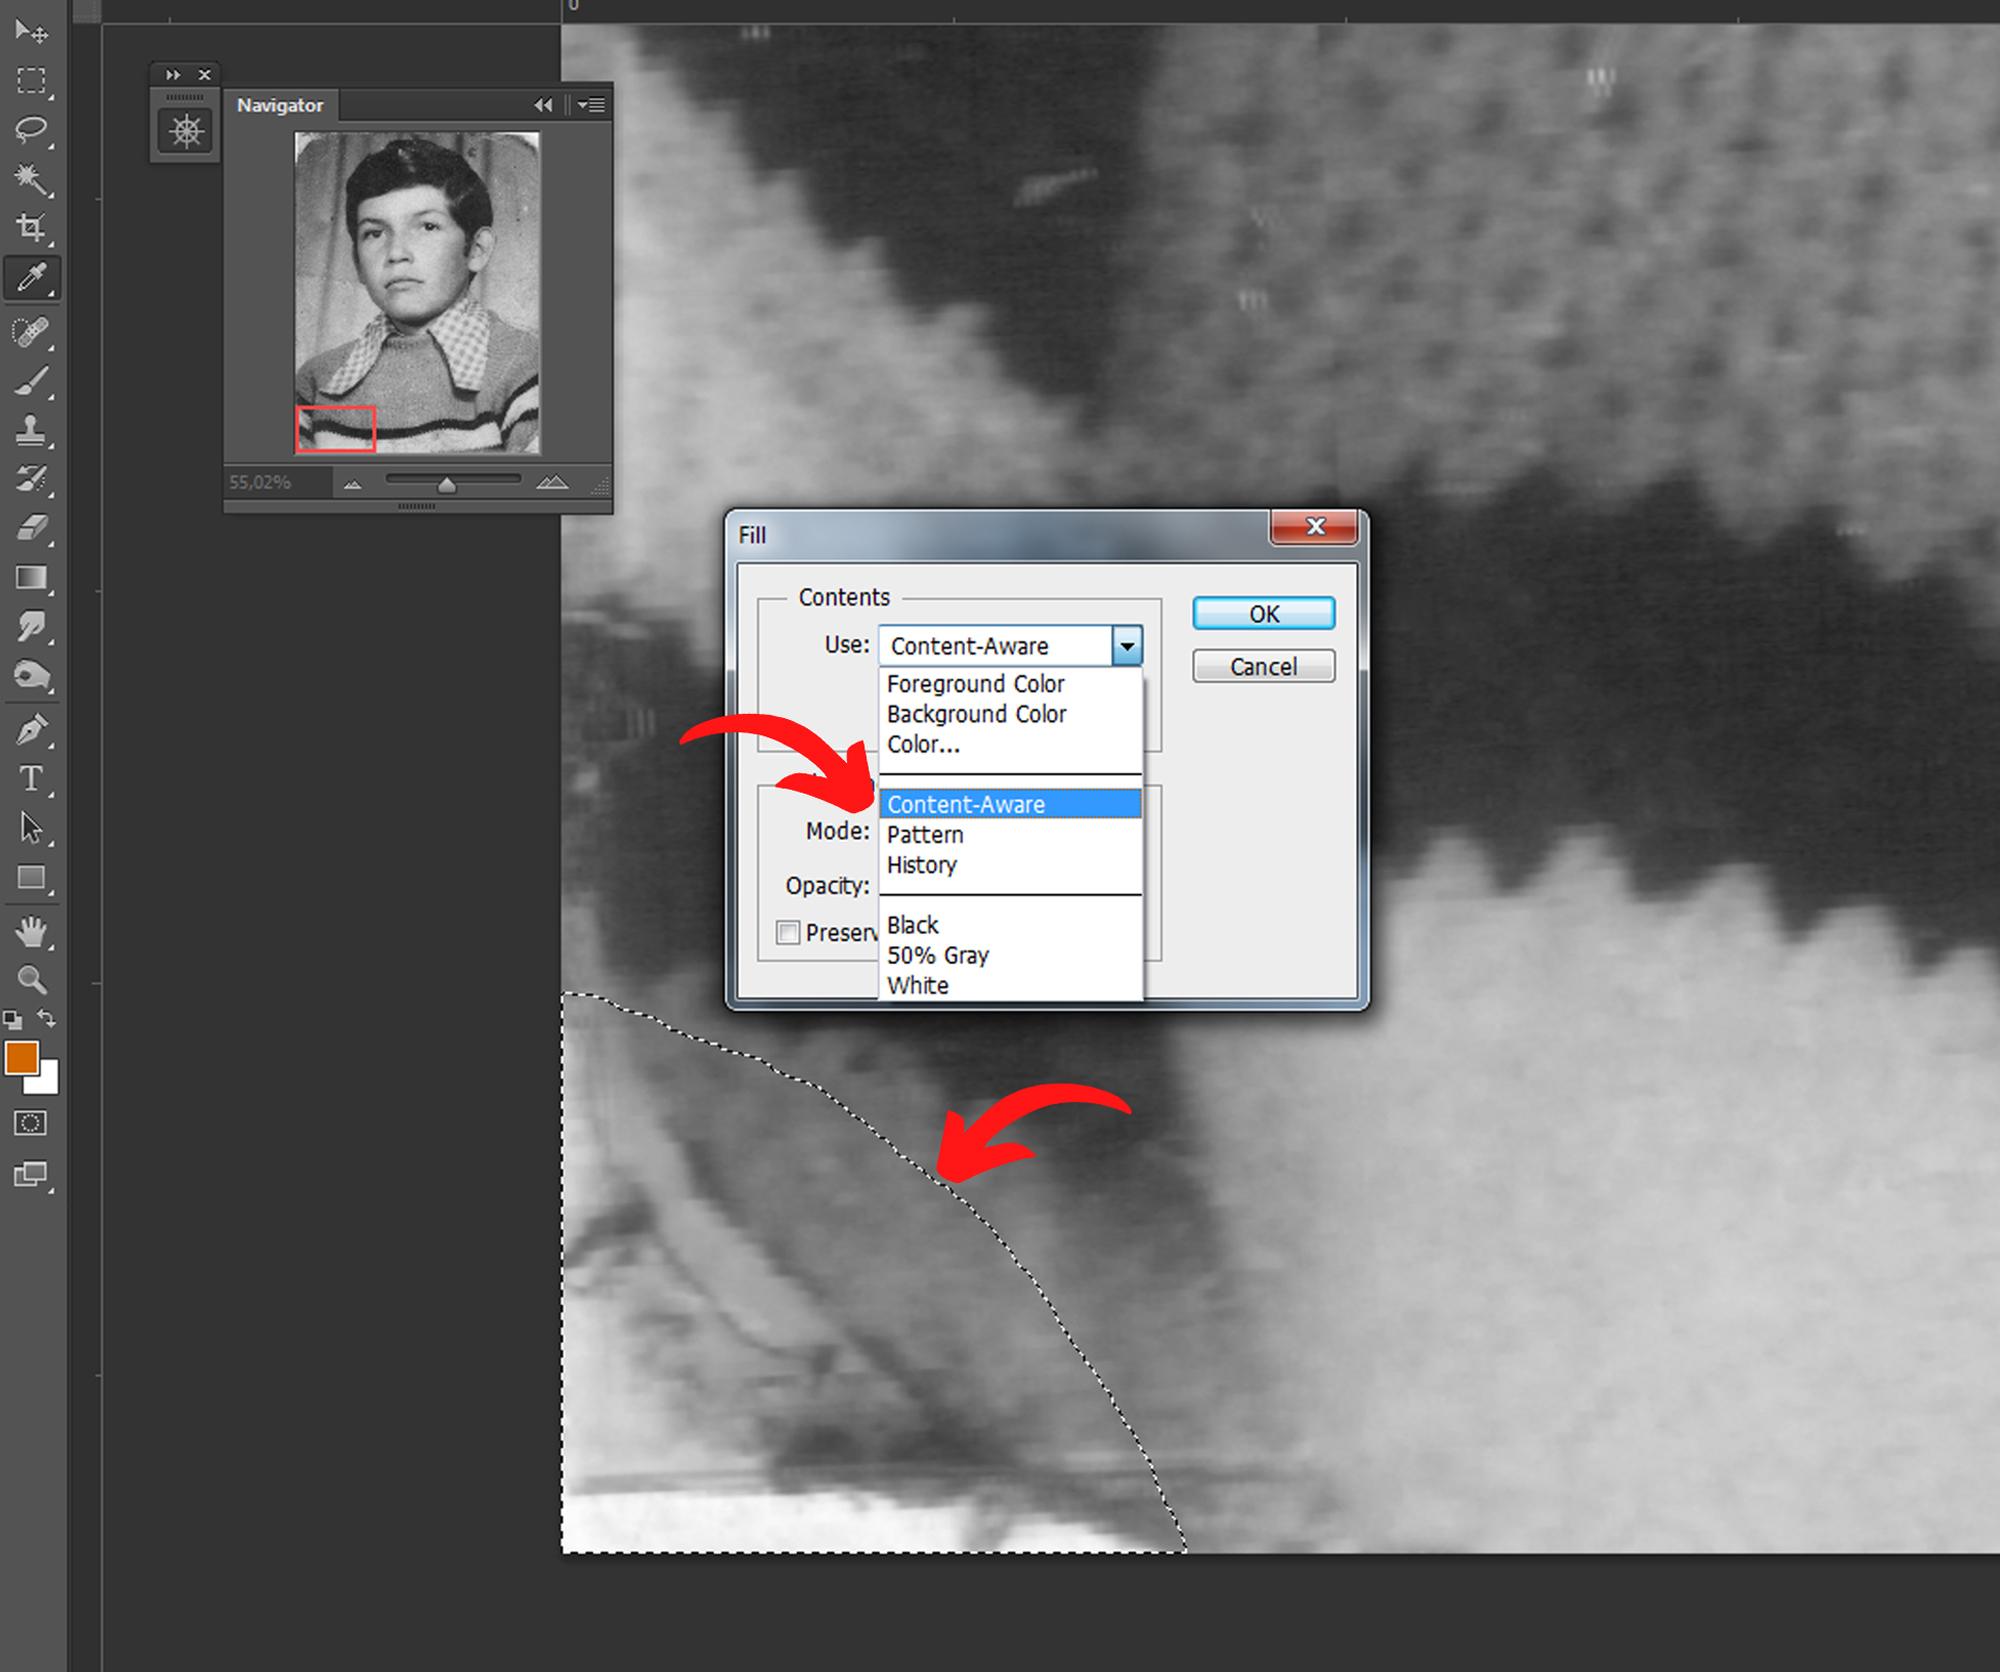The image size is (2000, 1672).
Task: Cancel the Fill dialog
Action: [1263, 667]
